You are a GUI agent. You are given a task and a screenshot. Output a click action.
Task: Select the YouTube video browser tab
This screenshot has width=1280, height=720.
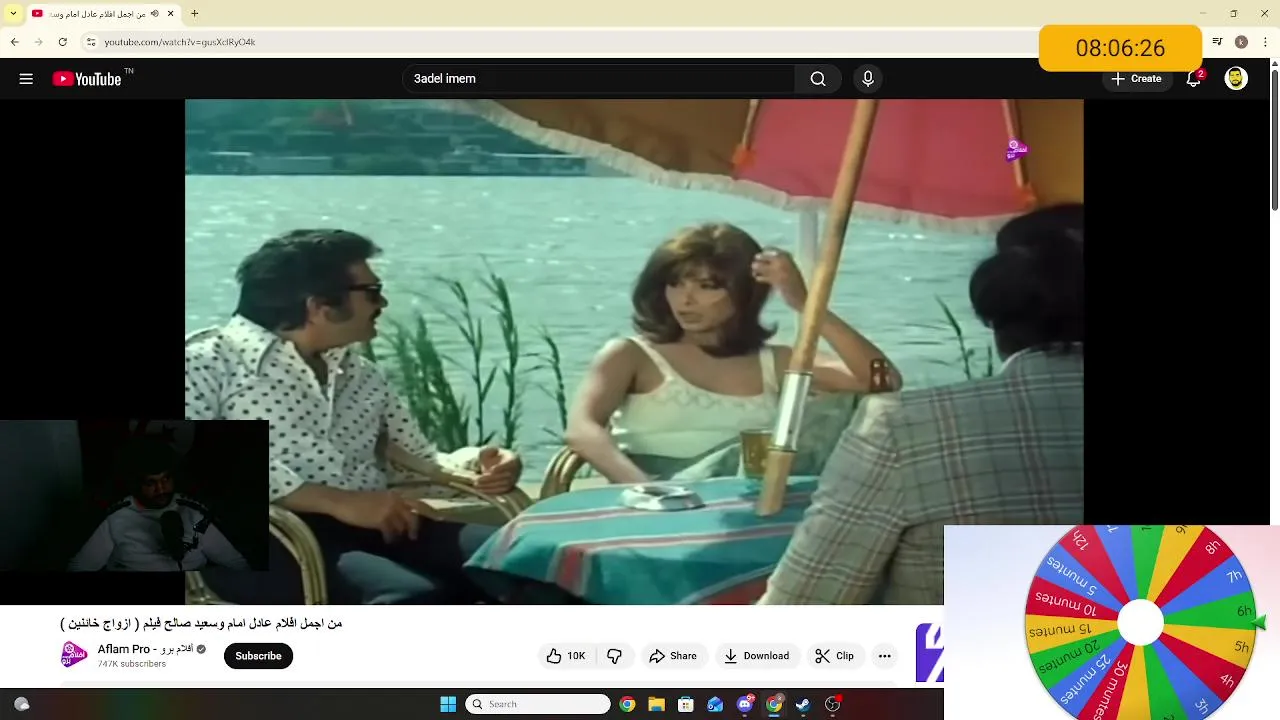point(103,14)
